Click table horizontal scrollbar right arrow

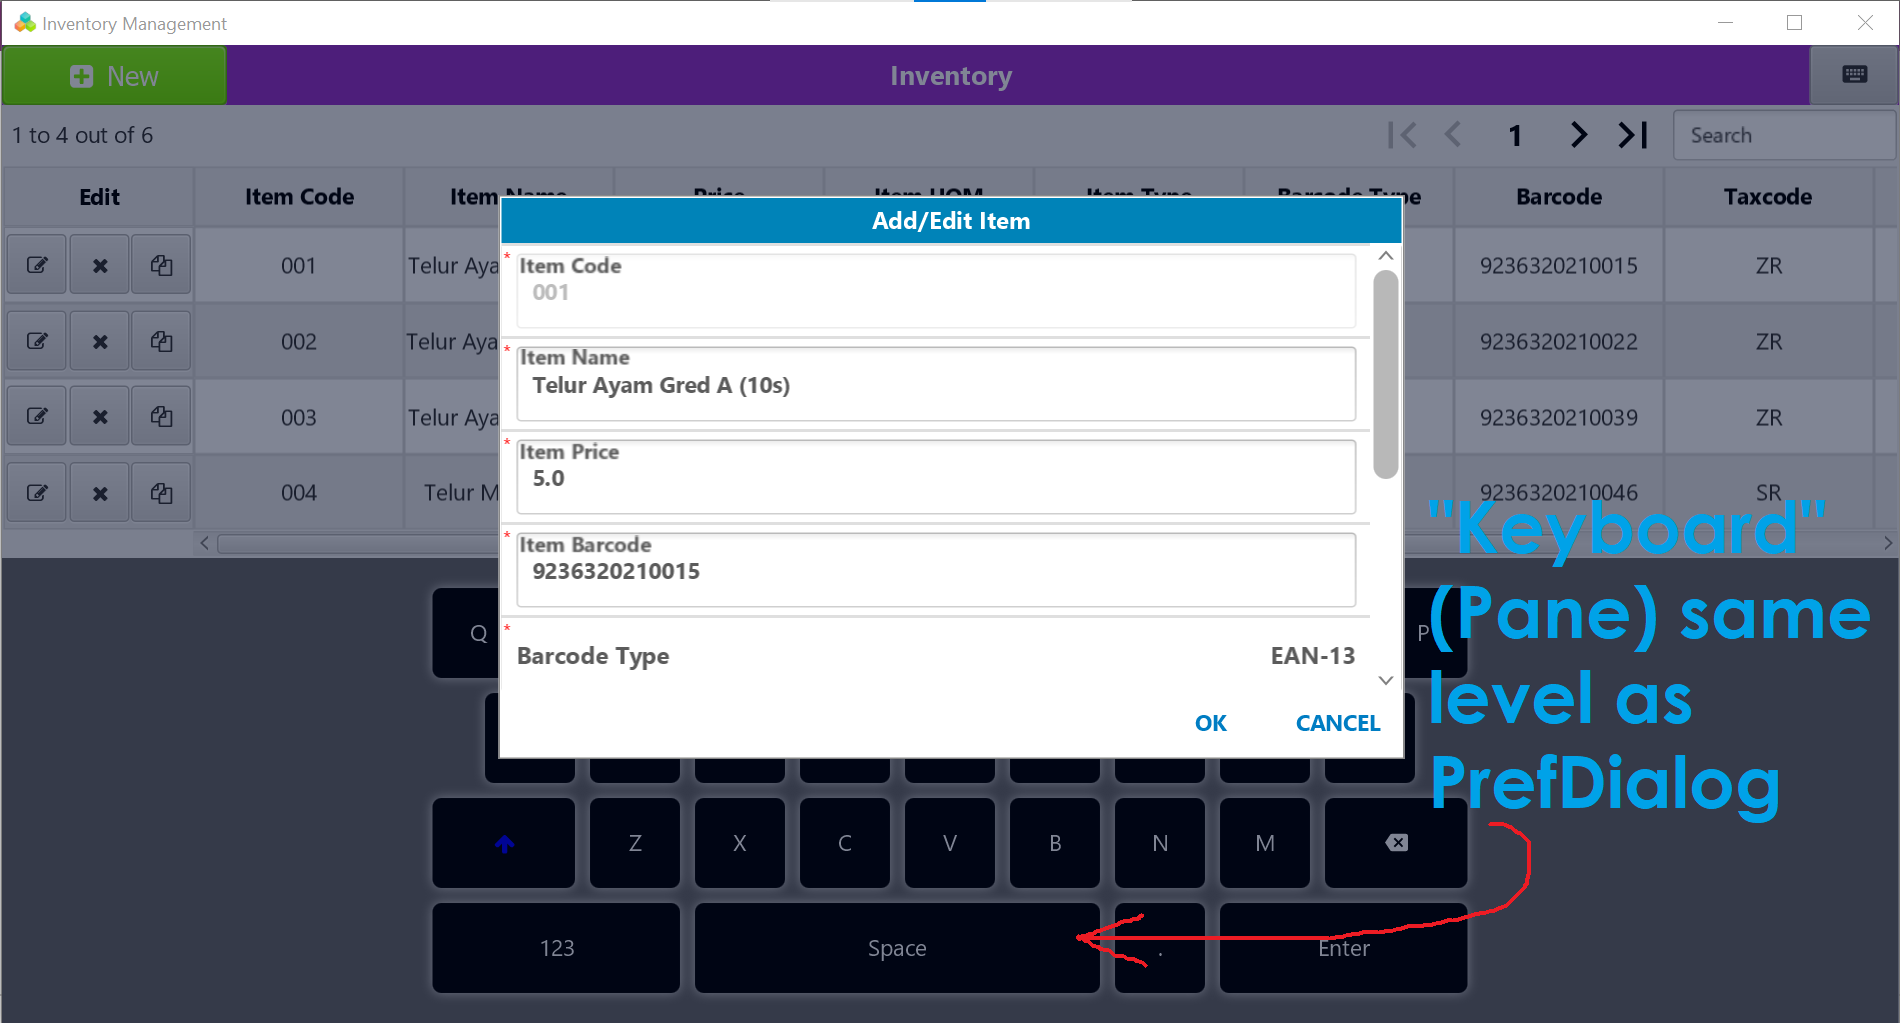pos(1887,543)
